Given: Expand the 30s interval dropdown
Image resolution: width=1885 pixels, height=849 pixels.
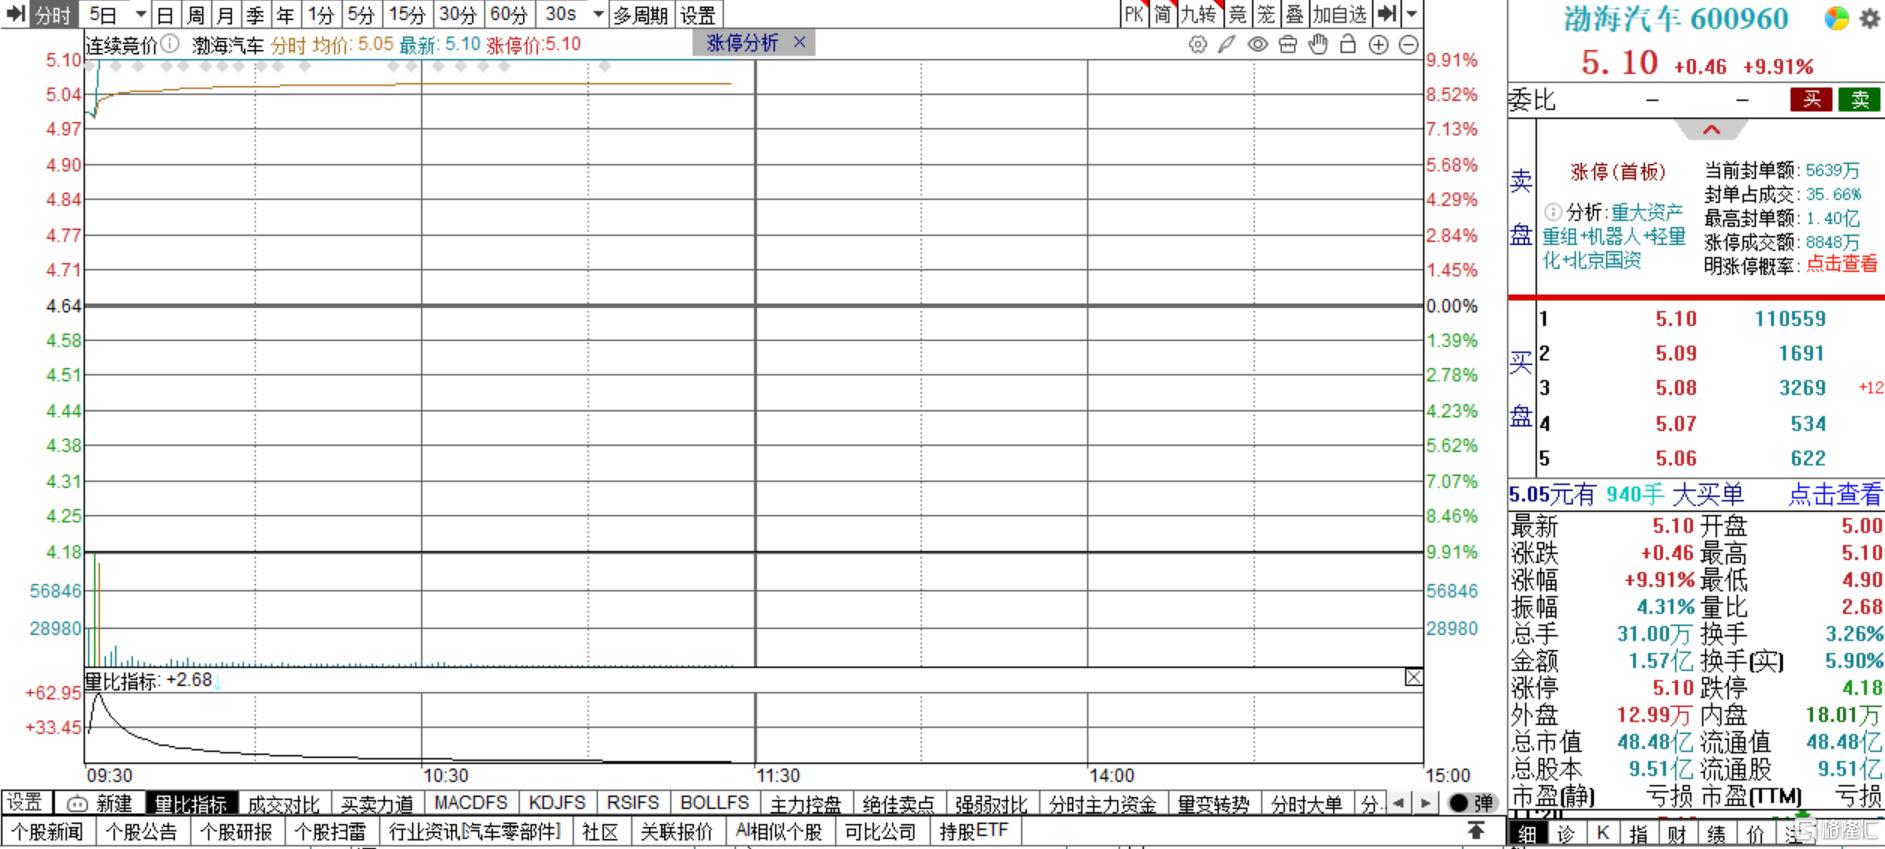Looking at the screenshot, I should (598, 15).
